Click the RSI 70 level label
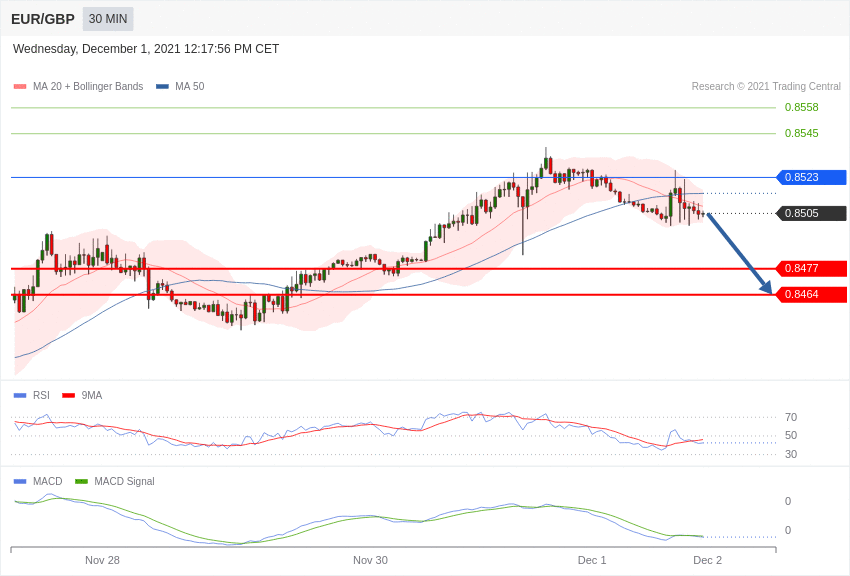This screenshot has height=576, width=850. click(x=791, y=417)
